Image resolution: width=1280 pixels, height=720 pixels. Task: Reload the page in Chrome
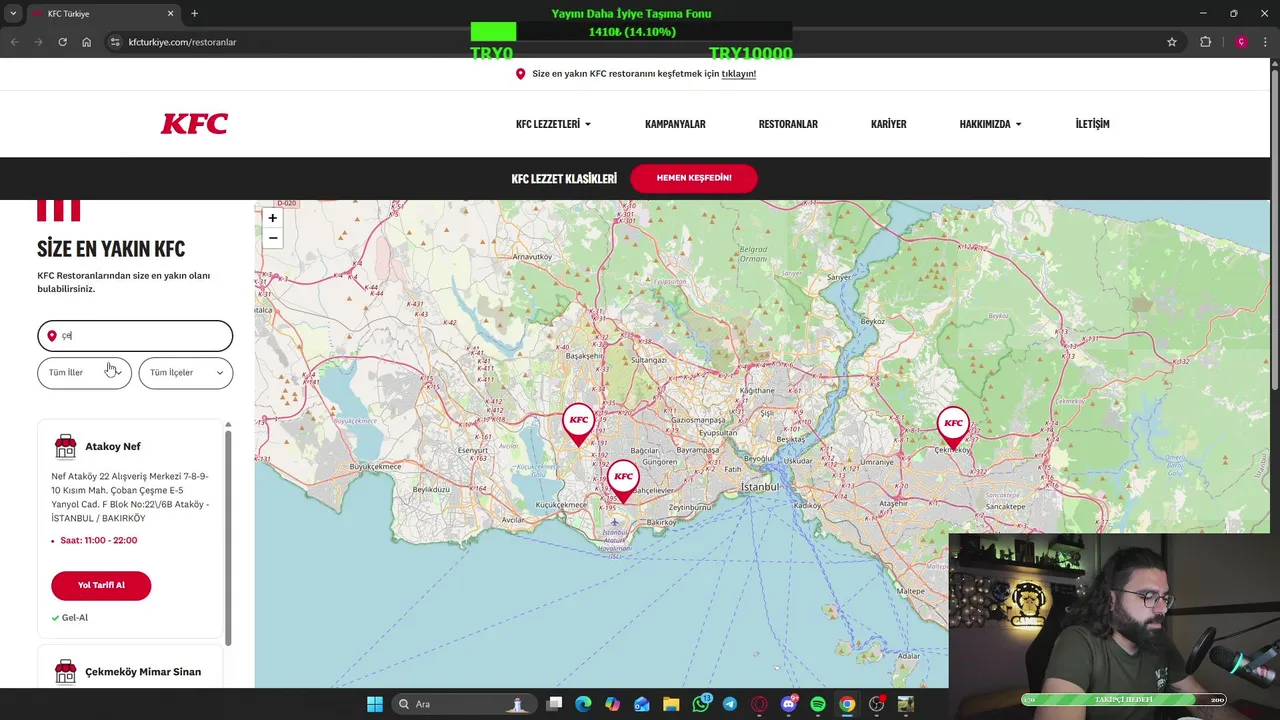[x=62, y=42]
